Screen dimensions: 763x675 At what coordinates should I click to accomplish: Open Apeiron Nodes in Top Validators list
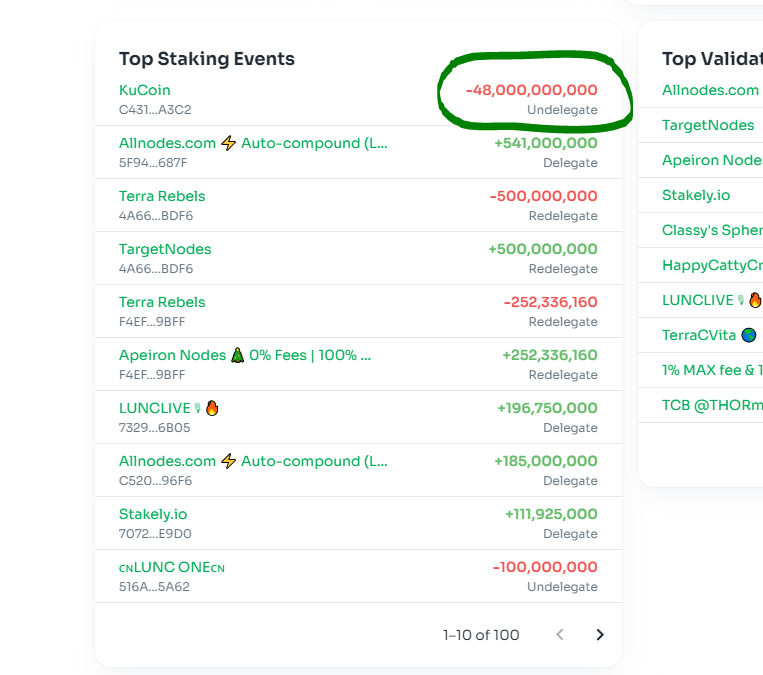coord(712,160)
